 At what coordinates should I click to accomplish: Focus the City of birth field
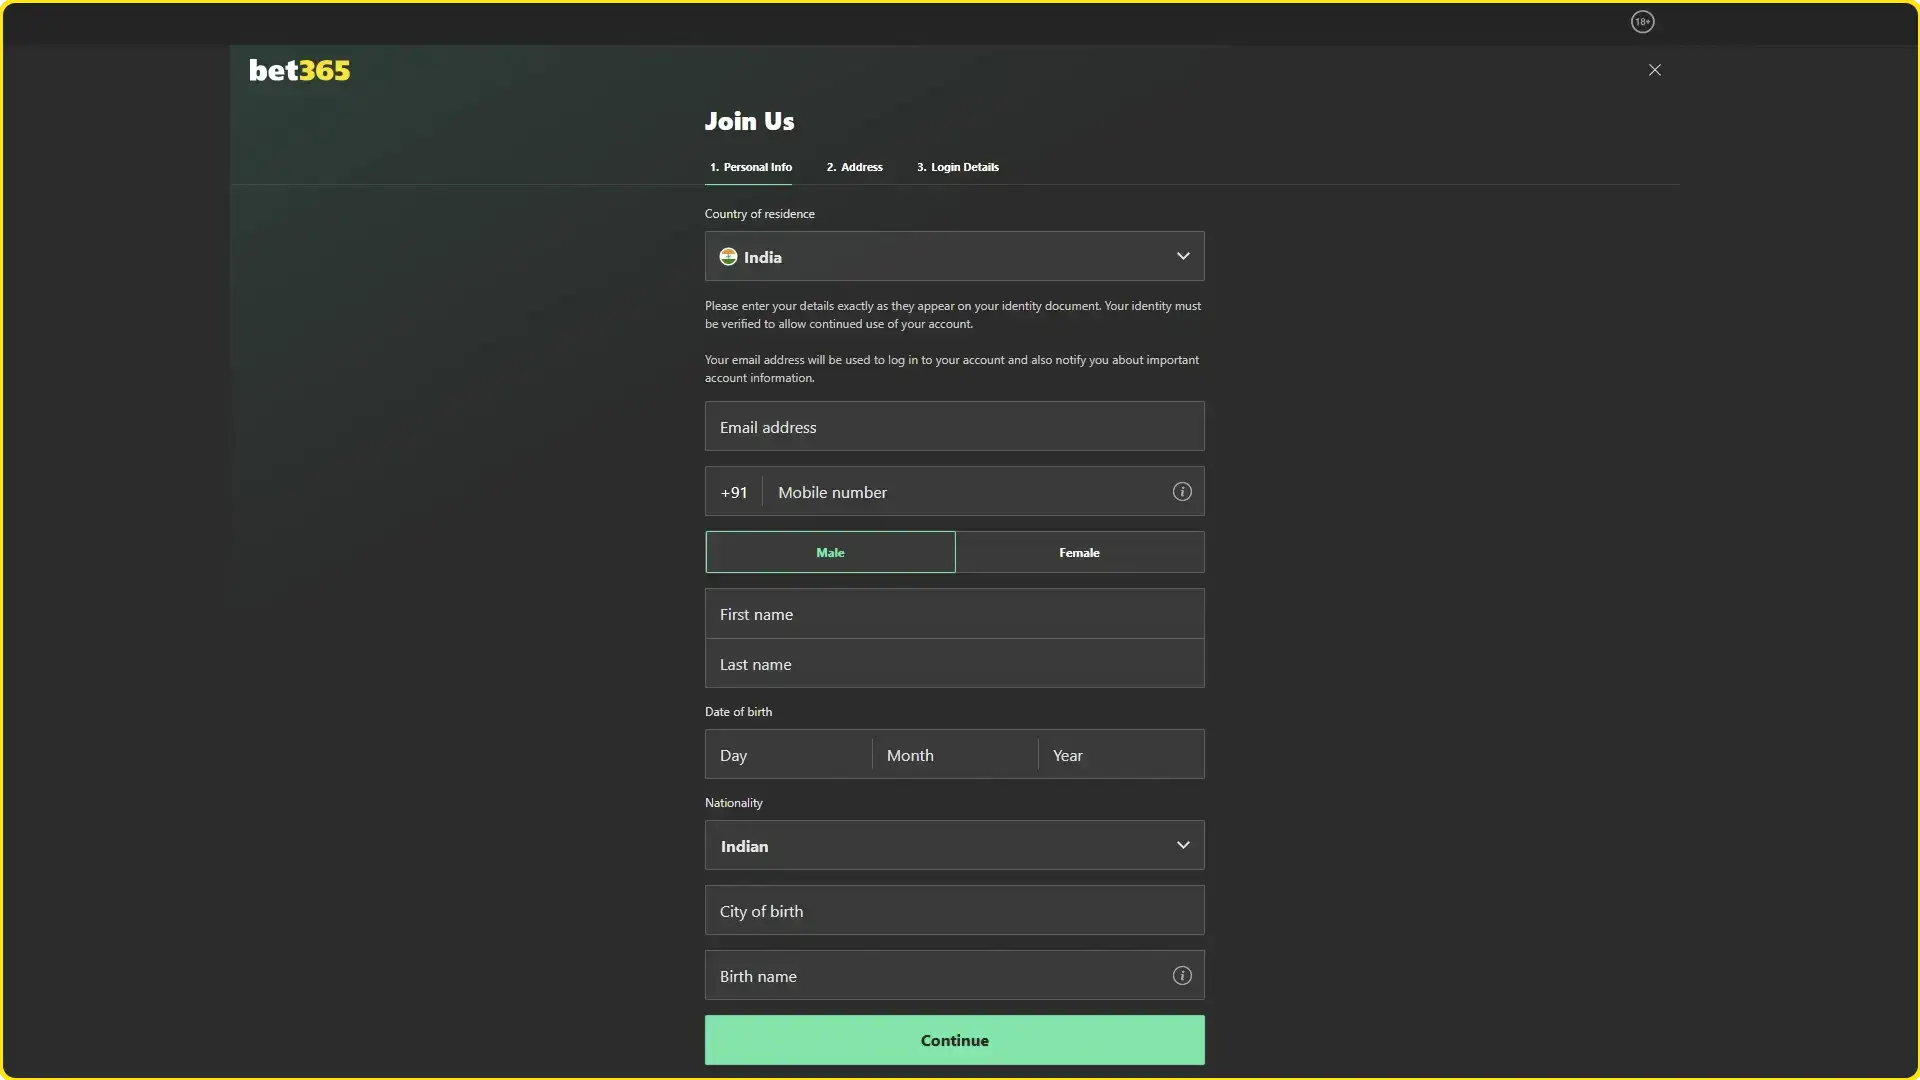pyautogui.click(x=954, y=911)
